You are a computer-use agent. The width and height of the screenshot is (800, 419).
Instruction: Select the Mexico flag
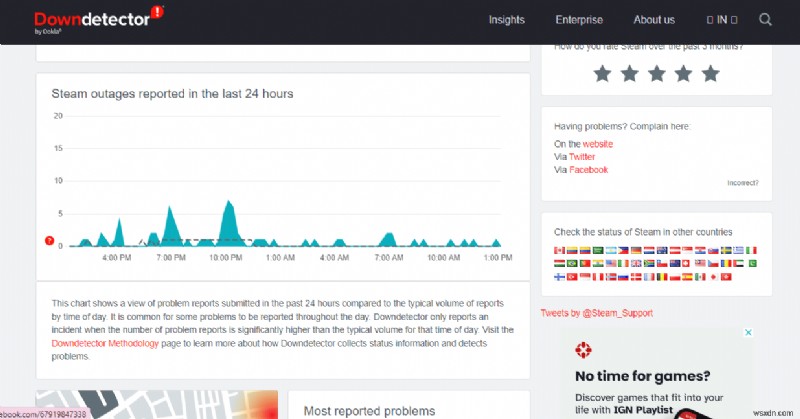[x=700, y=277]
